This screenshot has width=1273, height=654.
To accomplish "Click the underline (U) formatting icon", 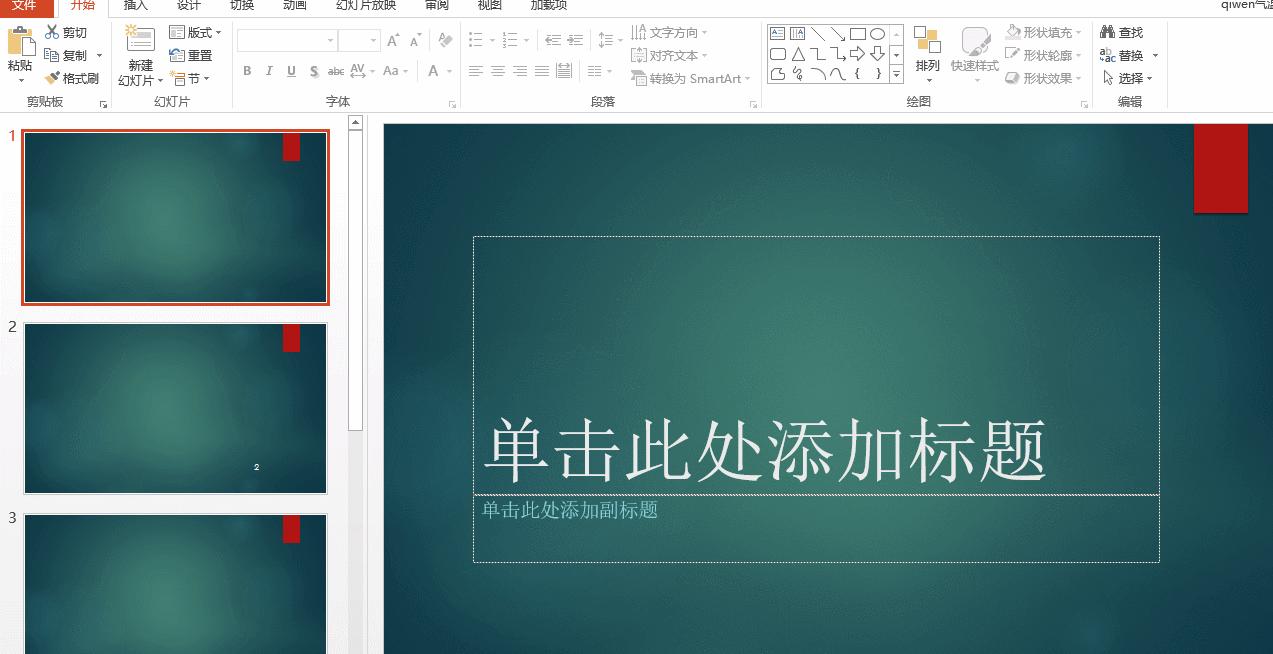I will click(x=291, y=71).
